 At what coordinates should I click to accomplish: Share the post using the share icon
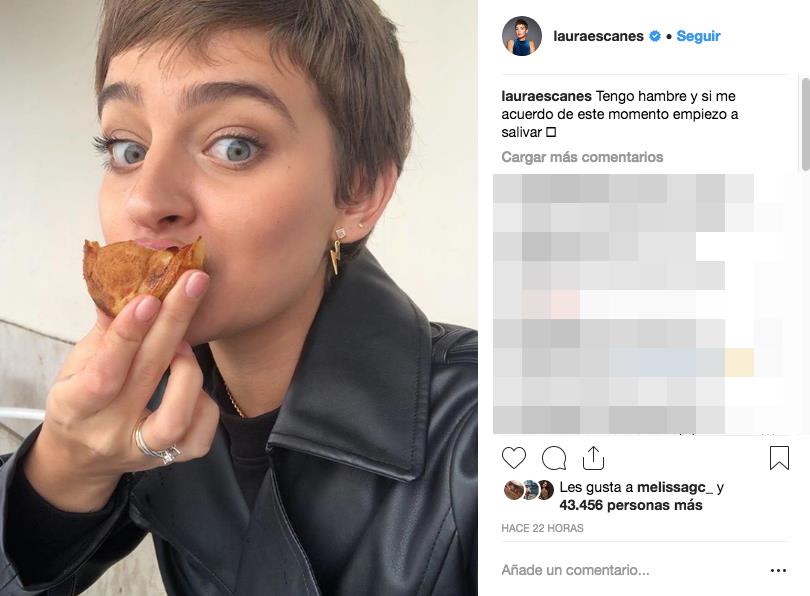click(x=593, y=458)
